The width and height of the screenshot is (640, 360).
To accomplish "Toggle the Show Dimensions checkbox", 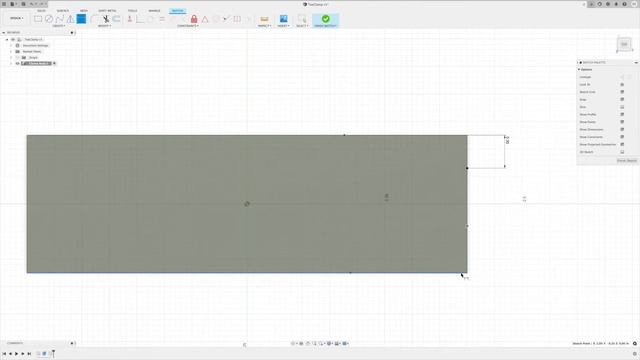I will tap(622, 129).
